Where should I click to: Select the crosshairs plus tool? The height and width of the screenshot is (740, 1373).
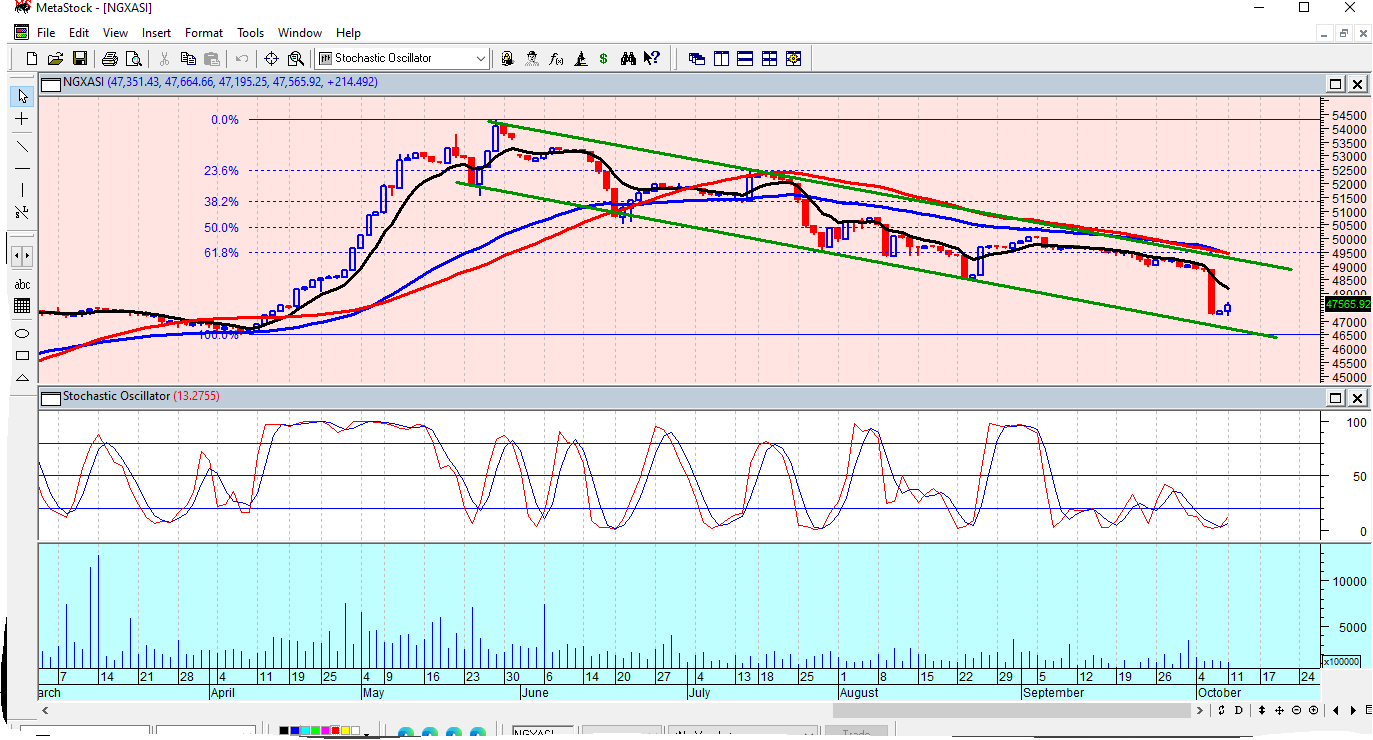click(x=22, y=119)
